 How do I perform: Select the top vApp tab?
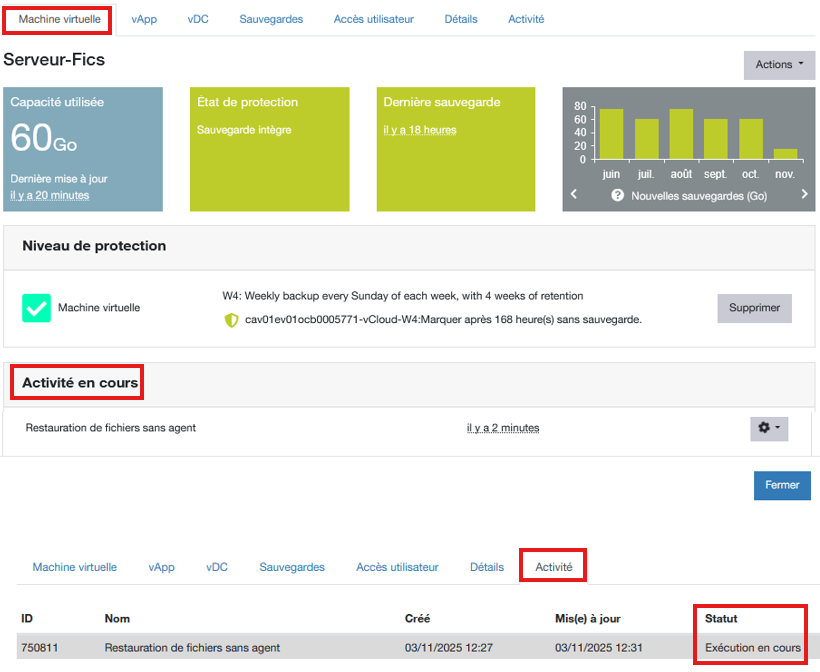(144, 19)
